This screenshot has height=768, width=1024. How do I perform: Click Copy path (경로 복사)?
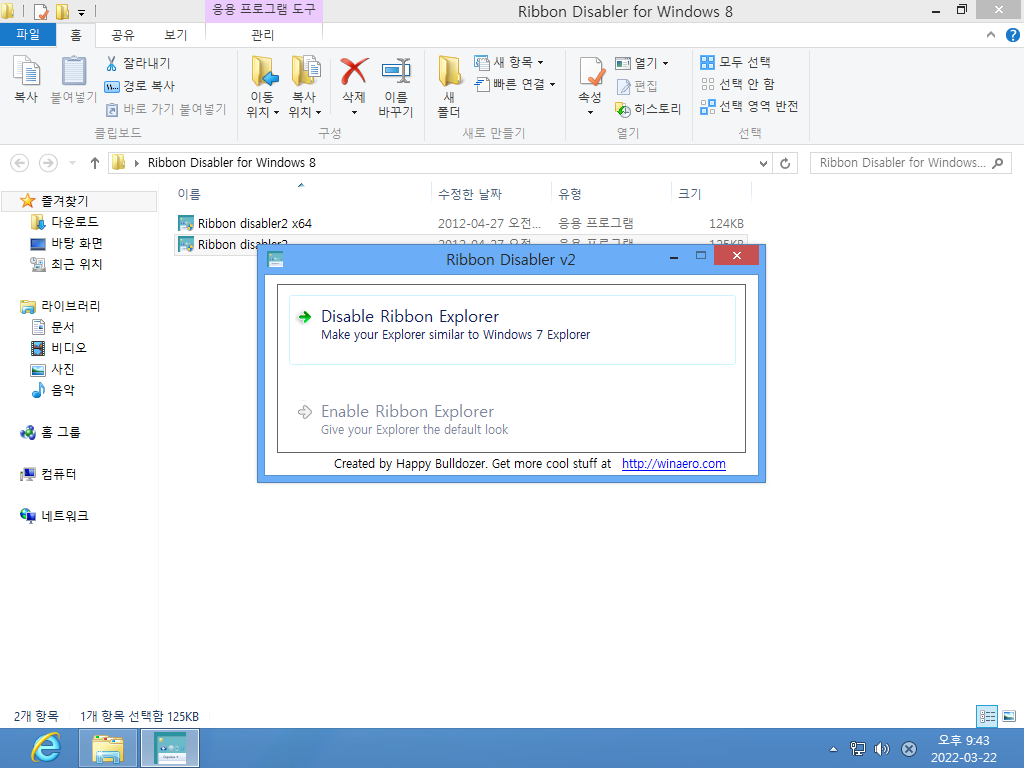(x=139, y=86)
